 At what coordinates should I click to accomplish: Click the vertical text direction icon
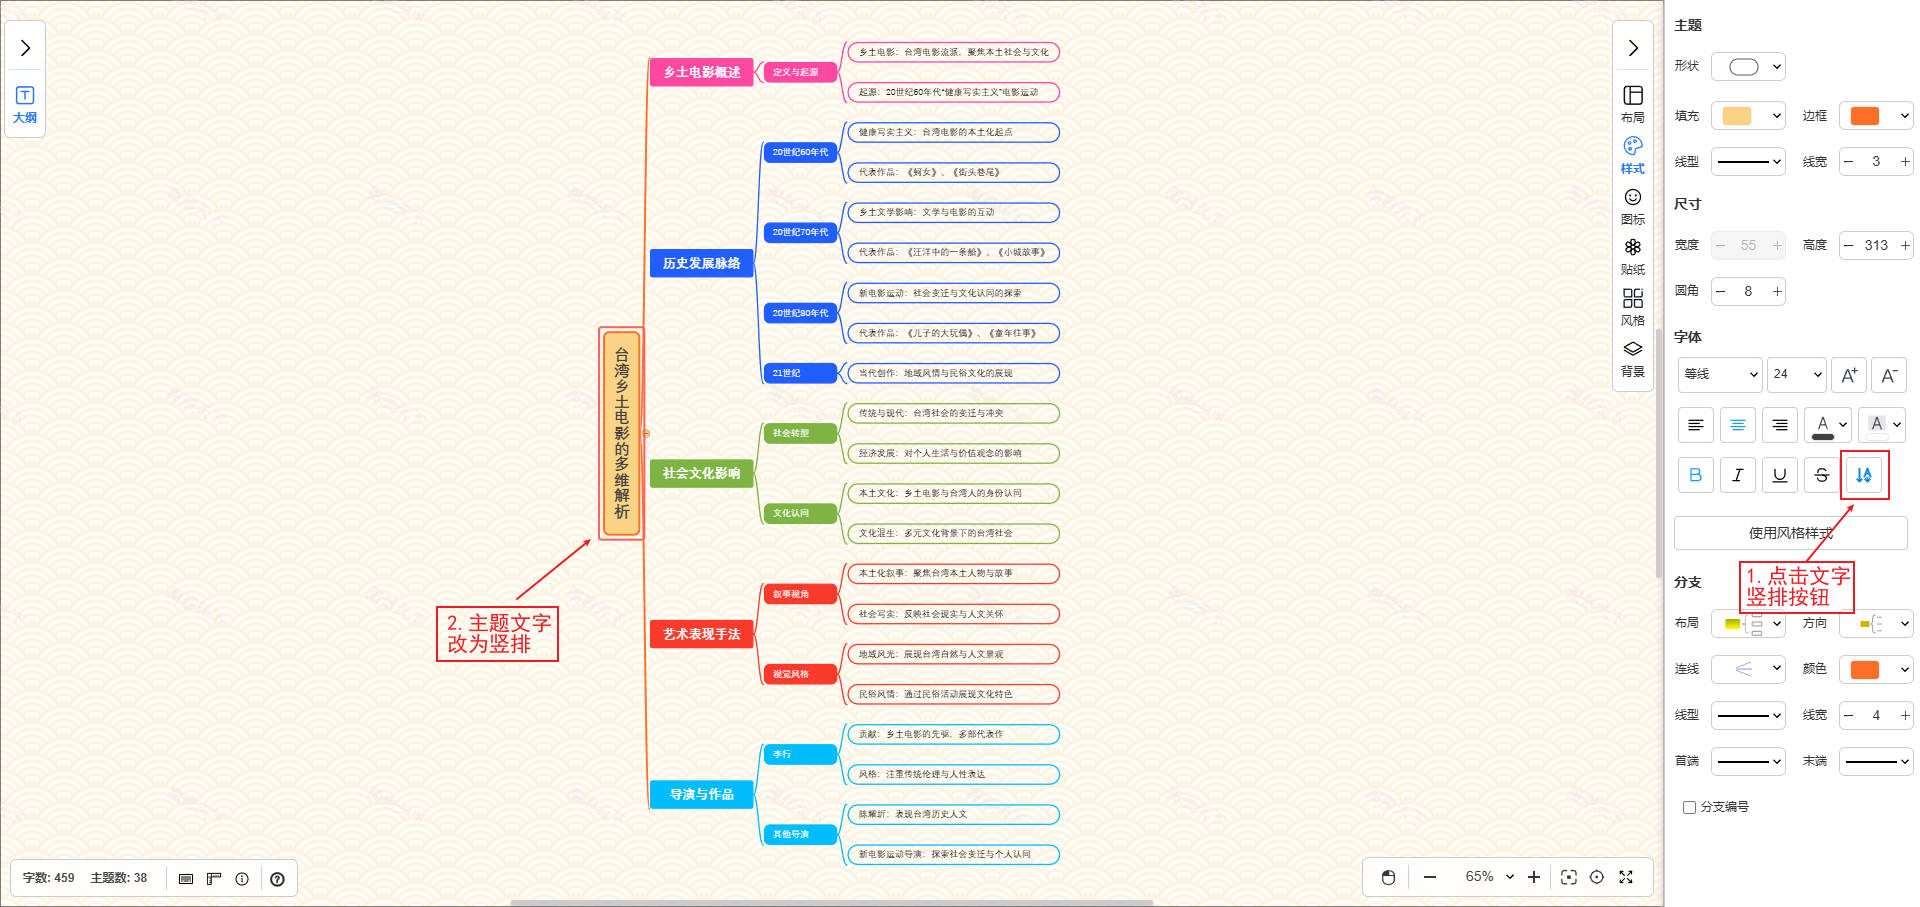[x=1863, y=475]
